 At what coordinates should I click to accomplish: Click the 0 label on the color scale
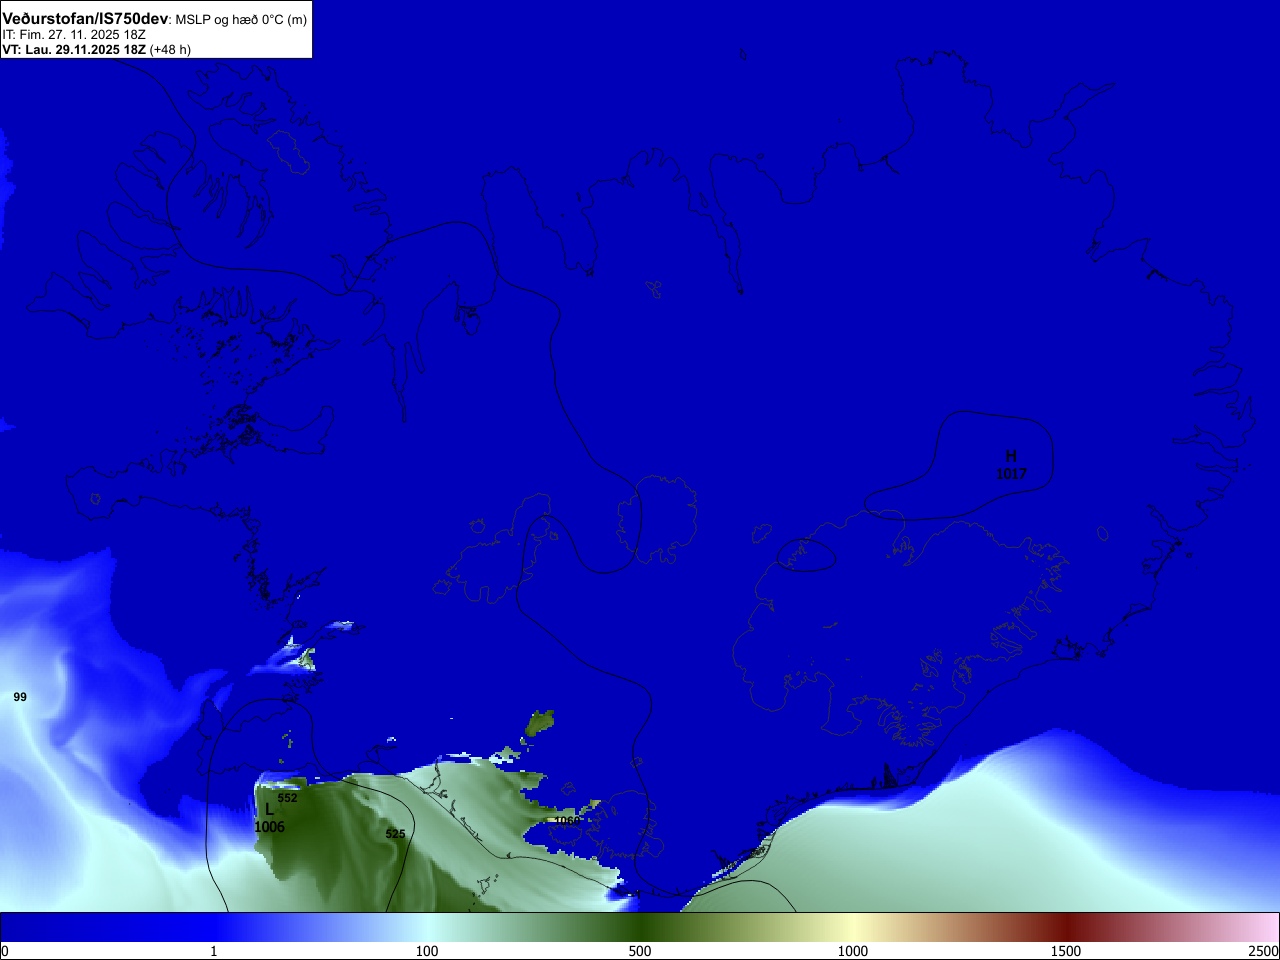pyautogui.click(x=5, y=951)
